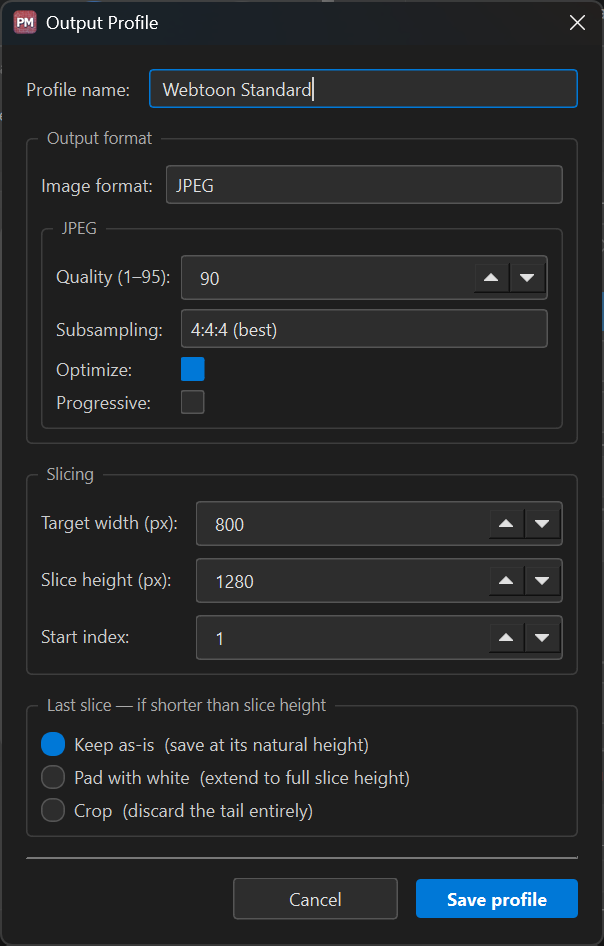
Task: Click the Cancel button
Action: [315, 899]
